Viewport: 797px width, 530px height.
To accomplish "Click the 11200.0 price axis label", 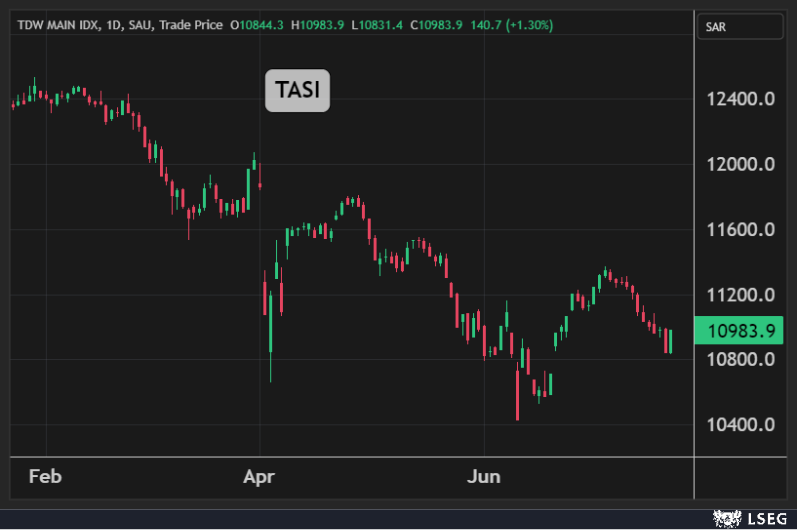I will [741, 295].
